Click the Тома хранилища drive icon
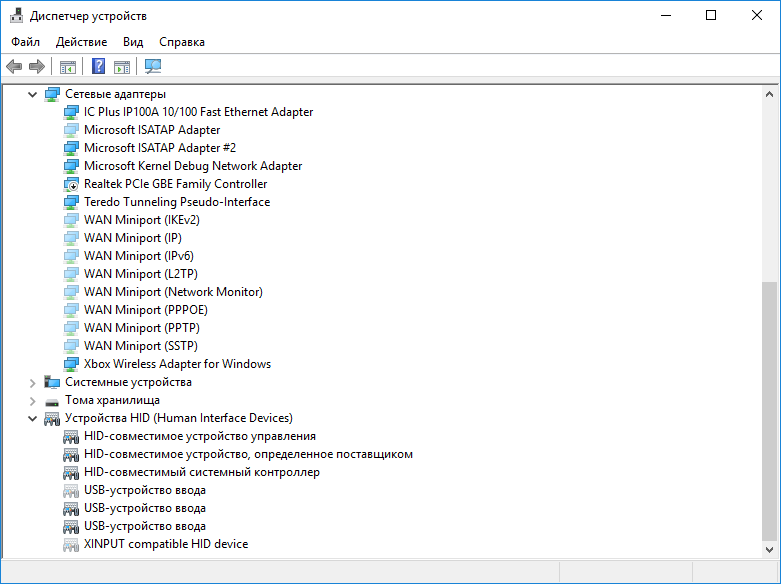Image resolution: width=781 pixels, height=584 pixels. [52, 402]
